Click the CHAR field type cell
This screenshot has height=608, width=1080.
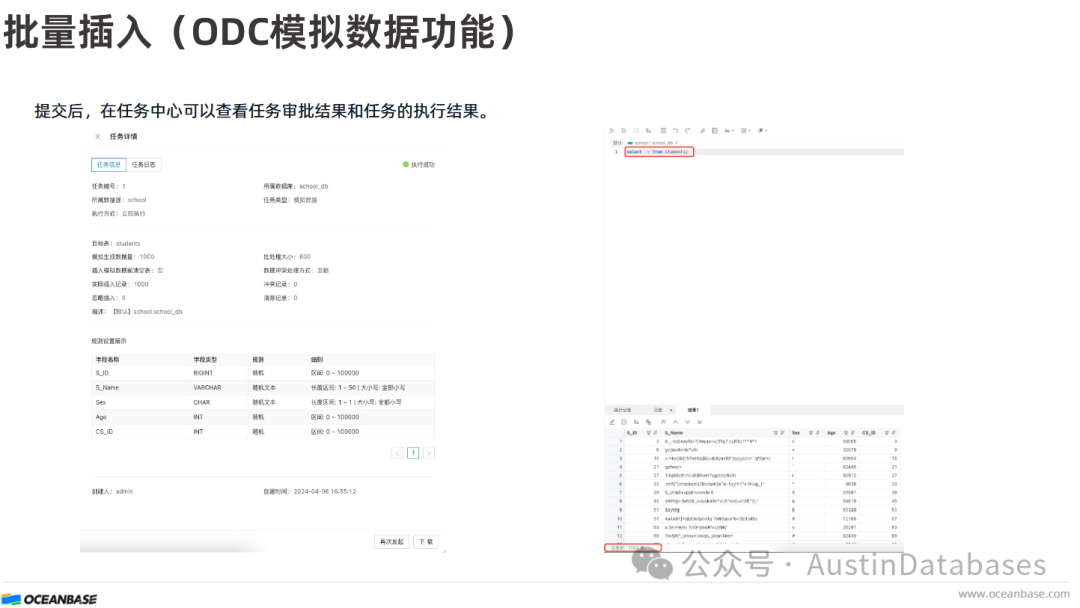pyautogui.click(x=202, y=402)
